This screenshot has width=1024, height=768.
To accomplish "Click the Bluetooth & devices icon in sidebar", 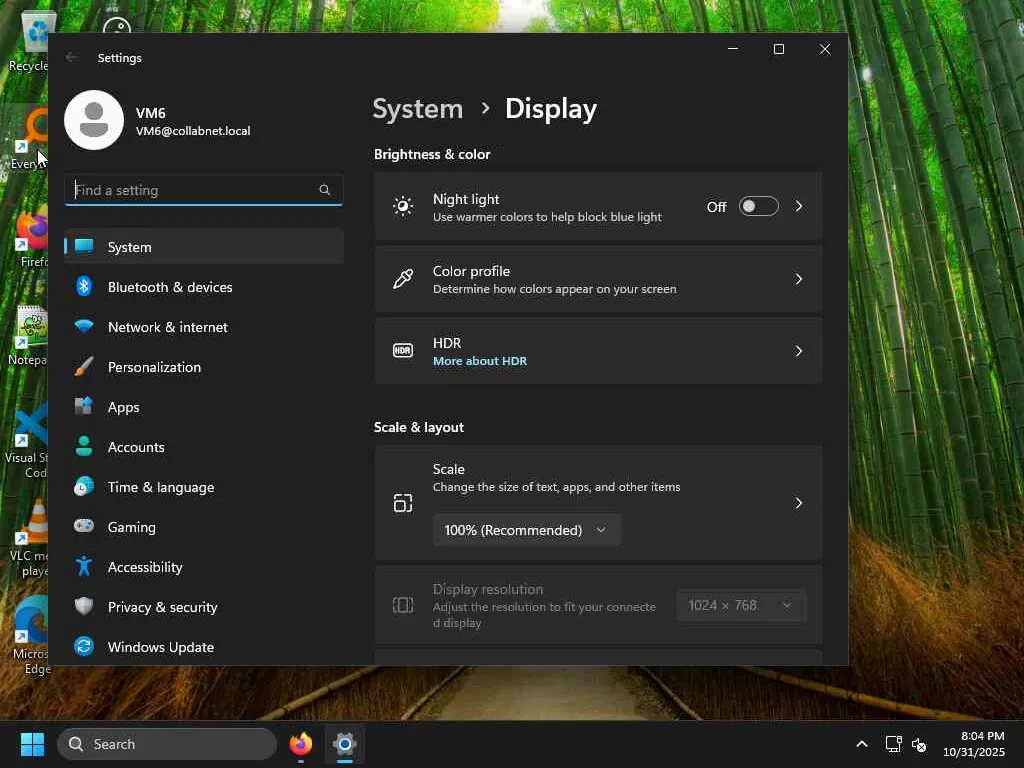I will [x=84, y=287].
